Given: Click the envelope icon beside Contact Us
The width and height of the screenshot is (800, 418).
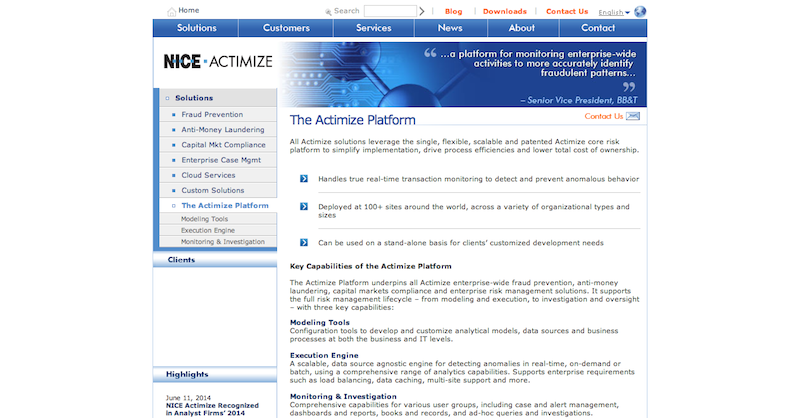Looking at the screenshot, I should click(633, 116).
